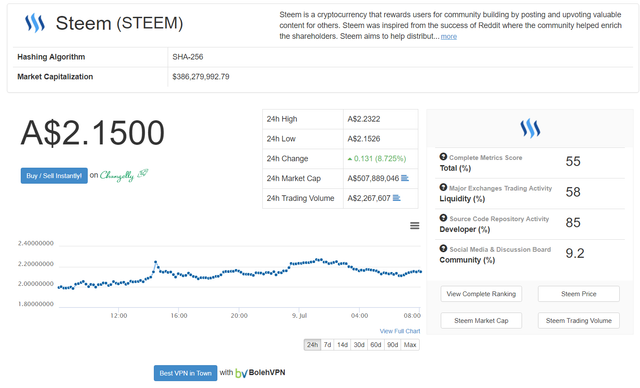Switch chart range to Max

point(410,345)
